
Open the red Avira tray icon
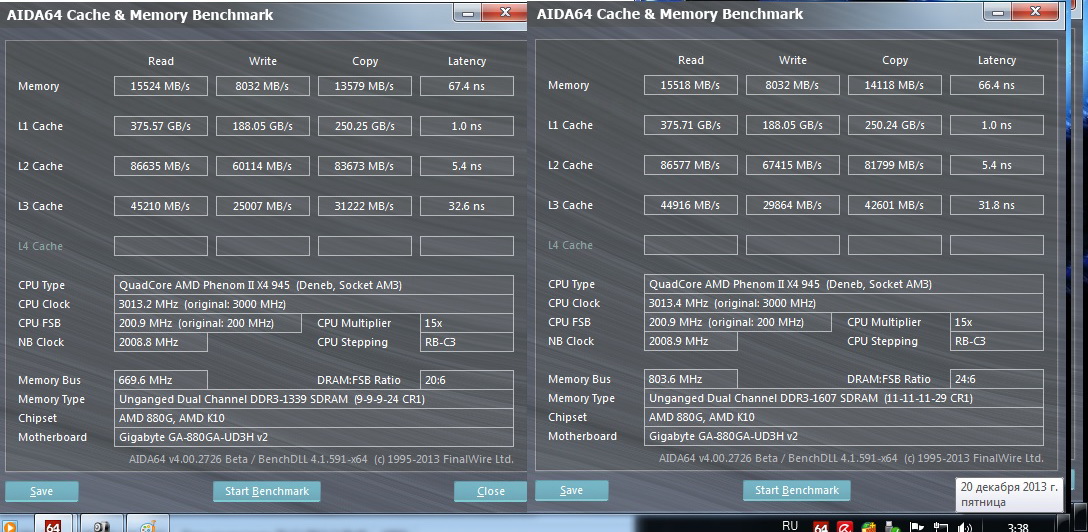[844, 526]
